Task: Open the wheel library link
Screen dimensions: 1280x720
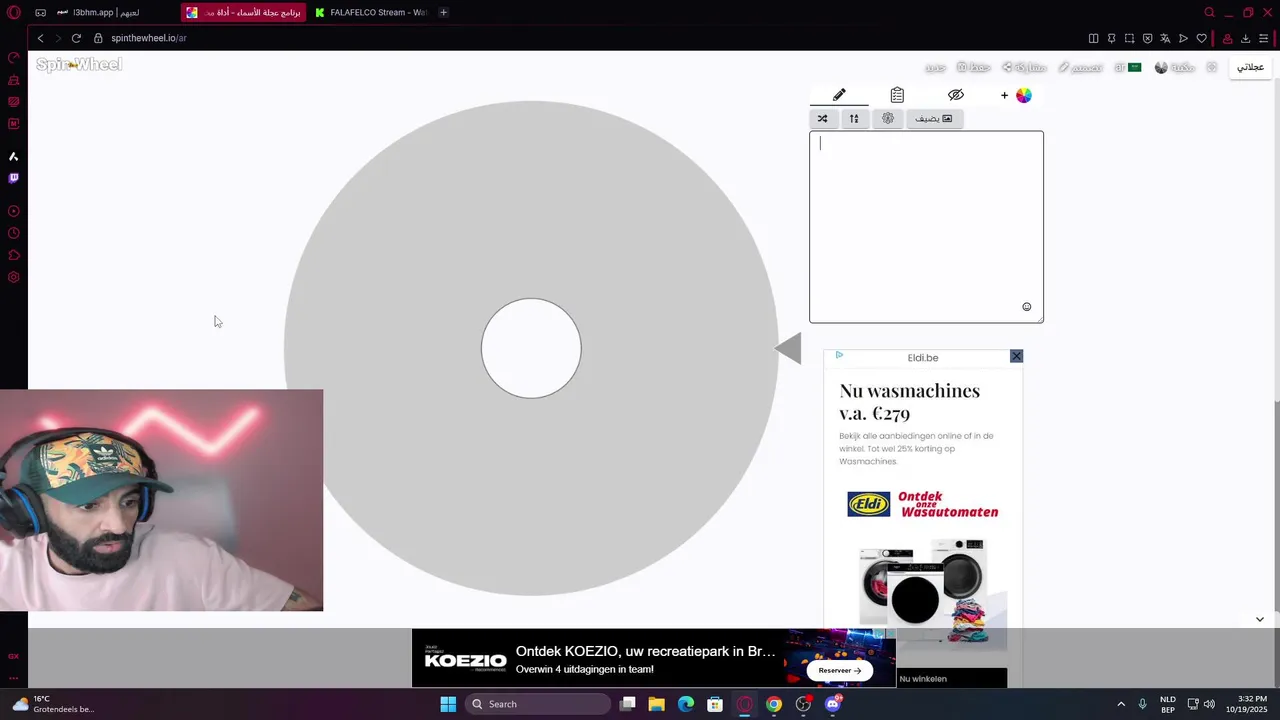Action: pos(1175,67)
